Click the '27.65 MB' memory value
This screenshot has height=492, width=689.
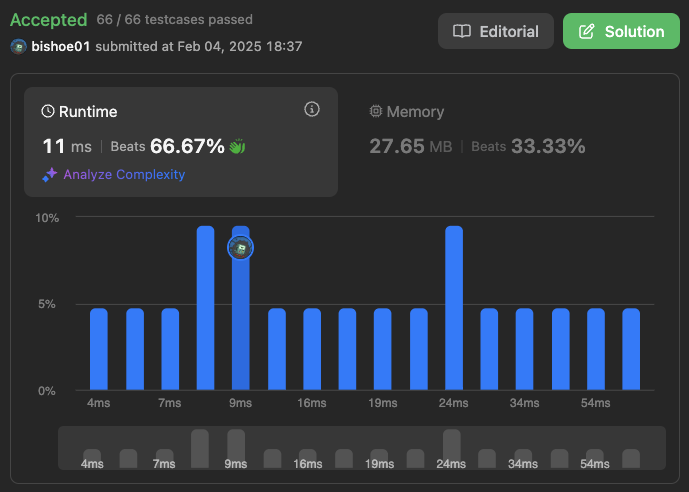(411, 146)
